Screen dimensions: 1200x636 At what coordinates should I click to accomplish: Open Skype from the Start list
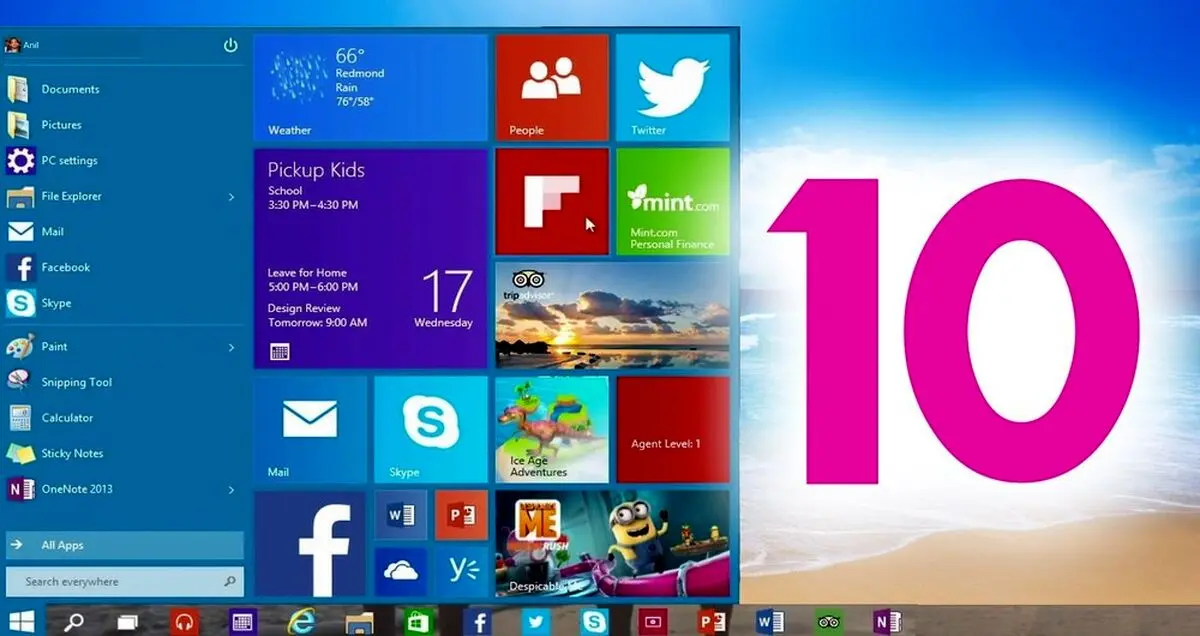point(124,303)
